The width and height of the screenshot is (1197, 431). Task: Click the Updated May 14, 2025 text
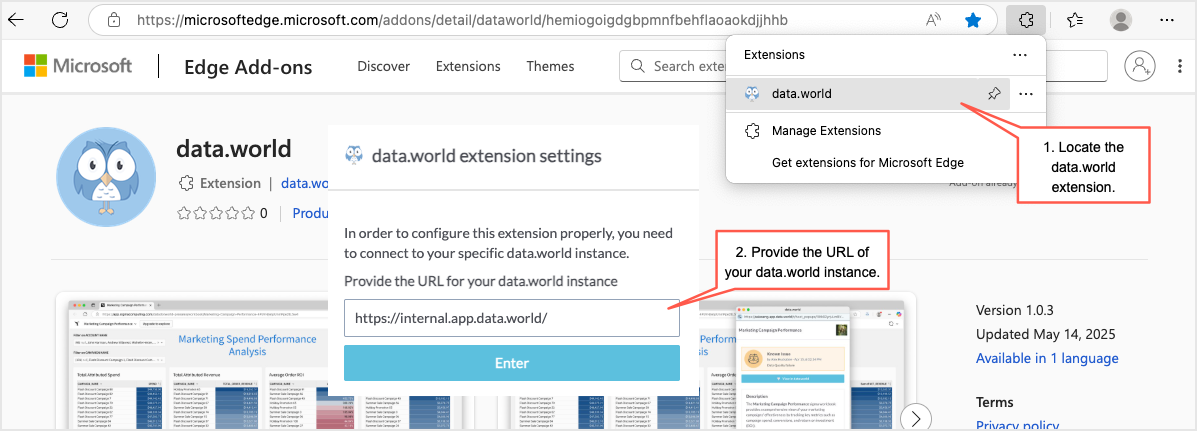click(x=1046, y=334)
